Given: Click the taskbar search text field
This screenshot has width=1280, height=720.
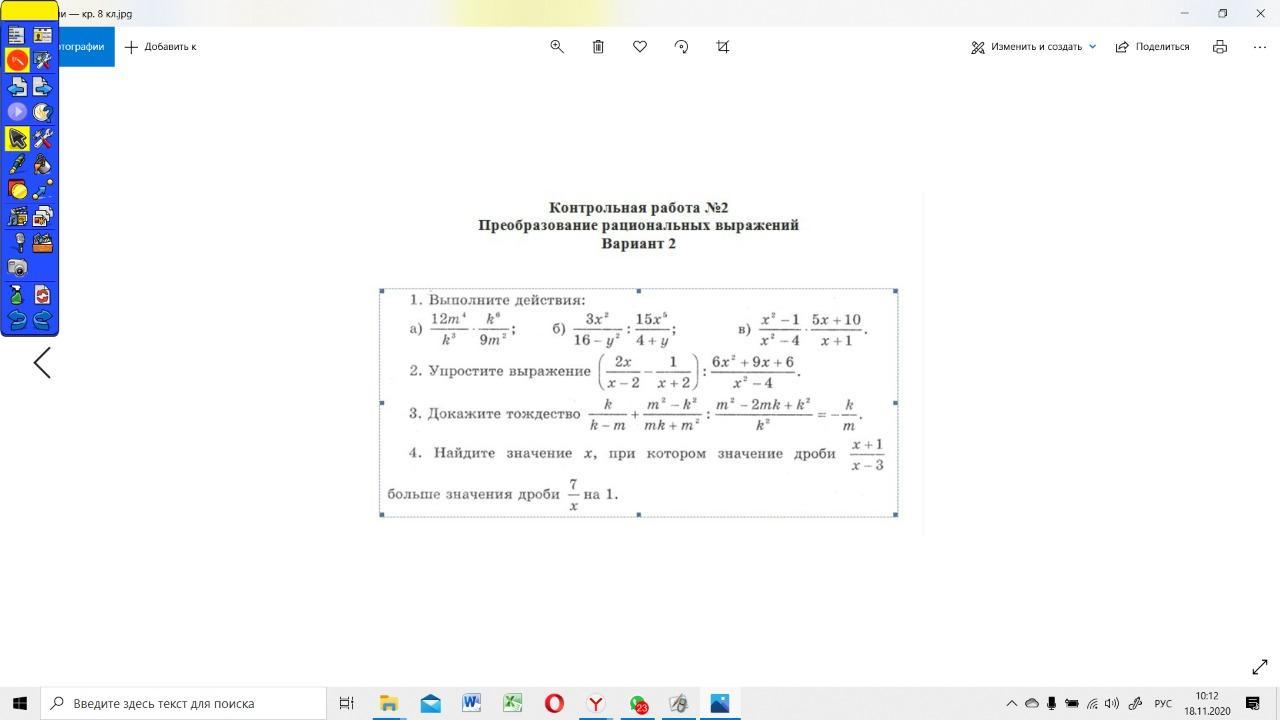Looking at the screenshot, I should coord(184,703).
